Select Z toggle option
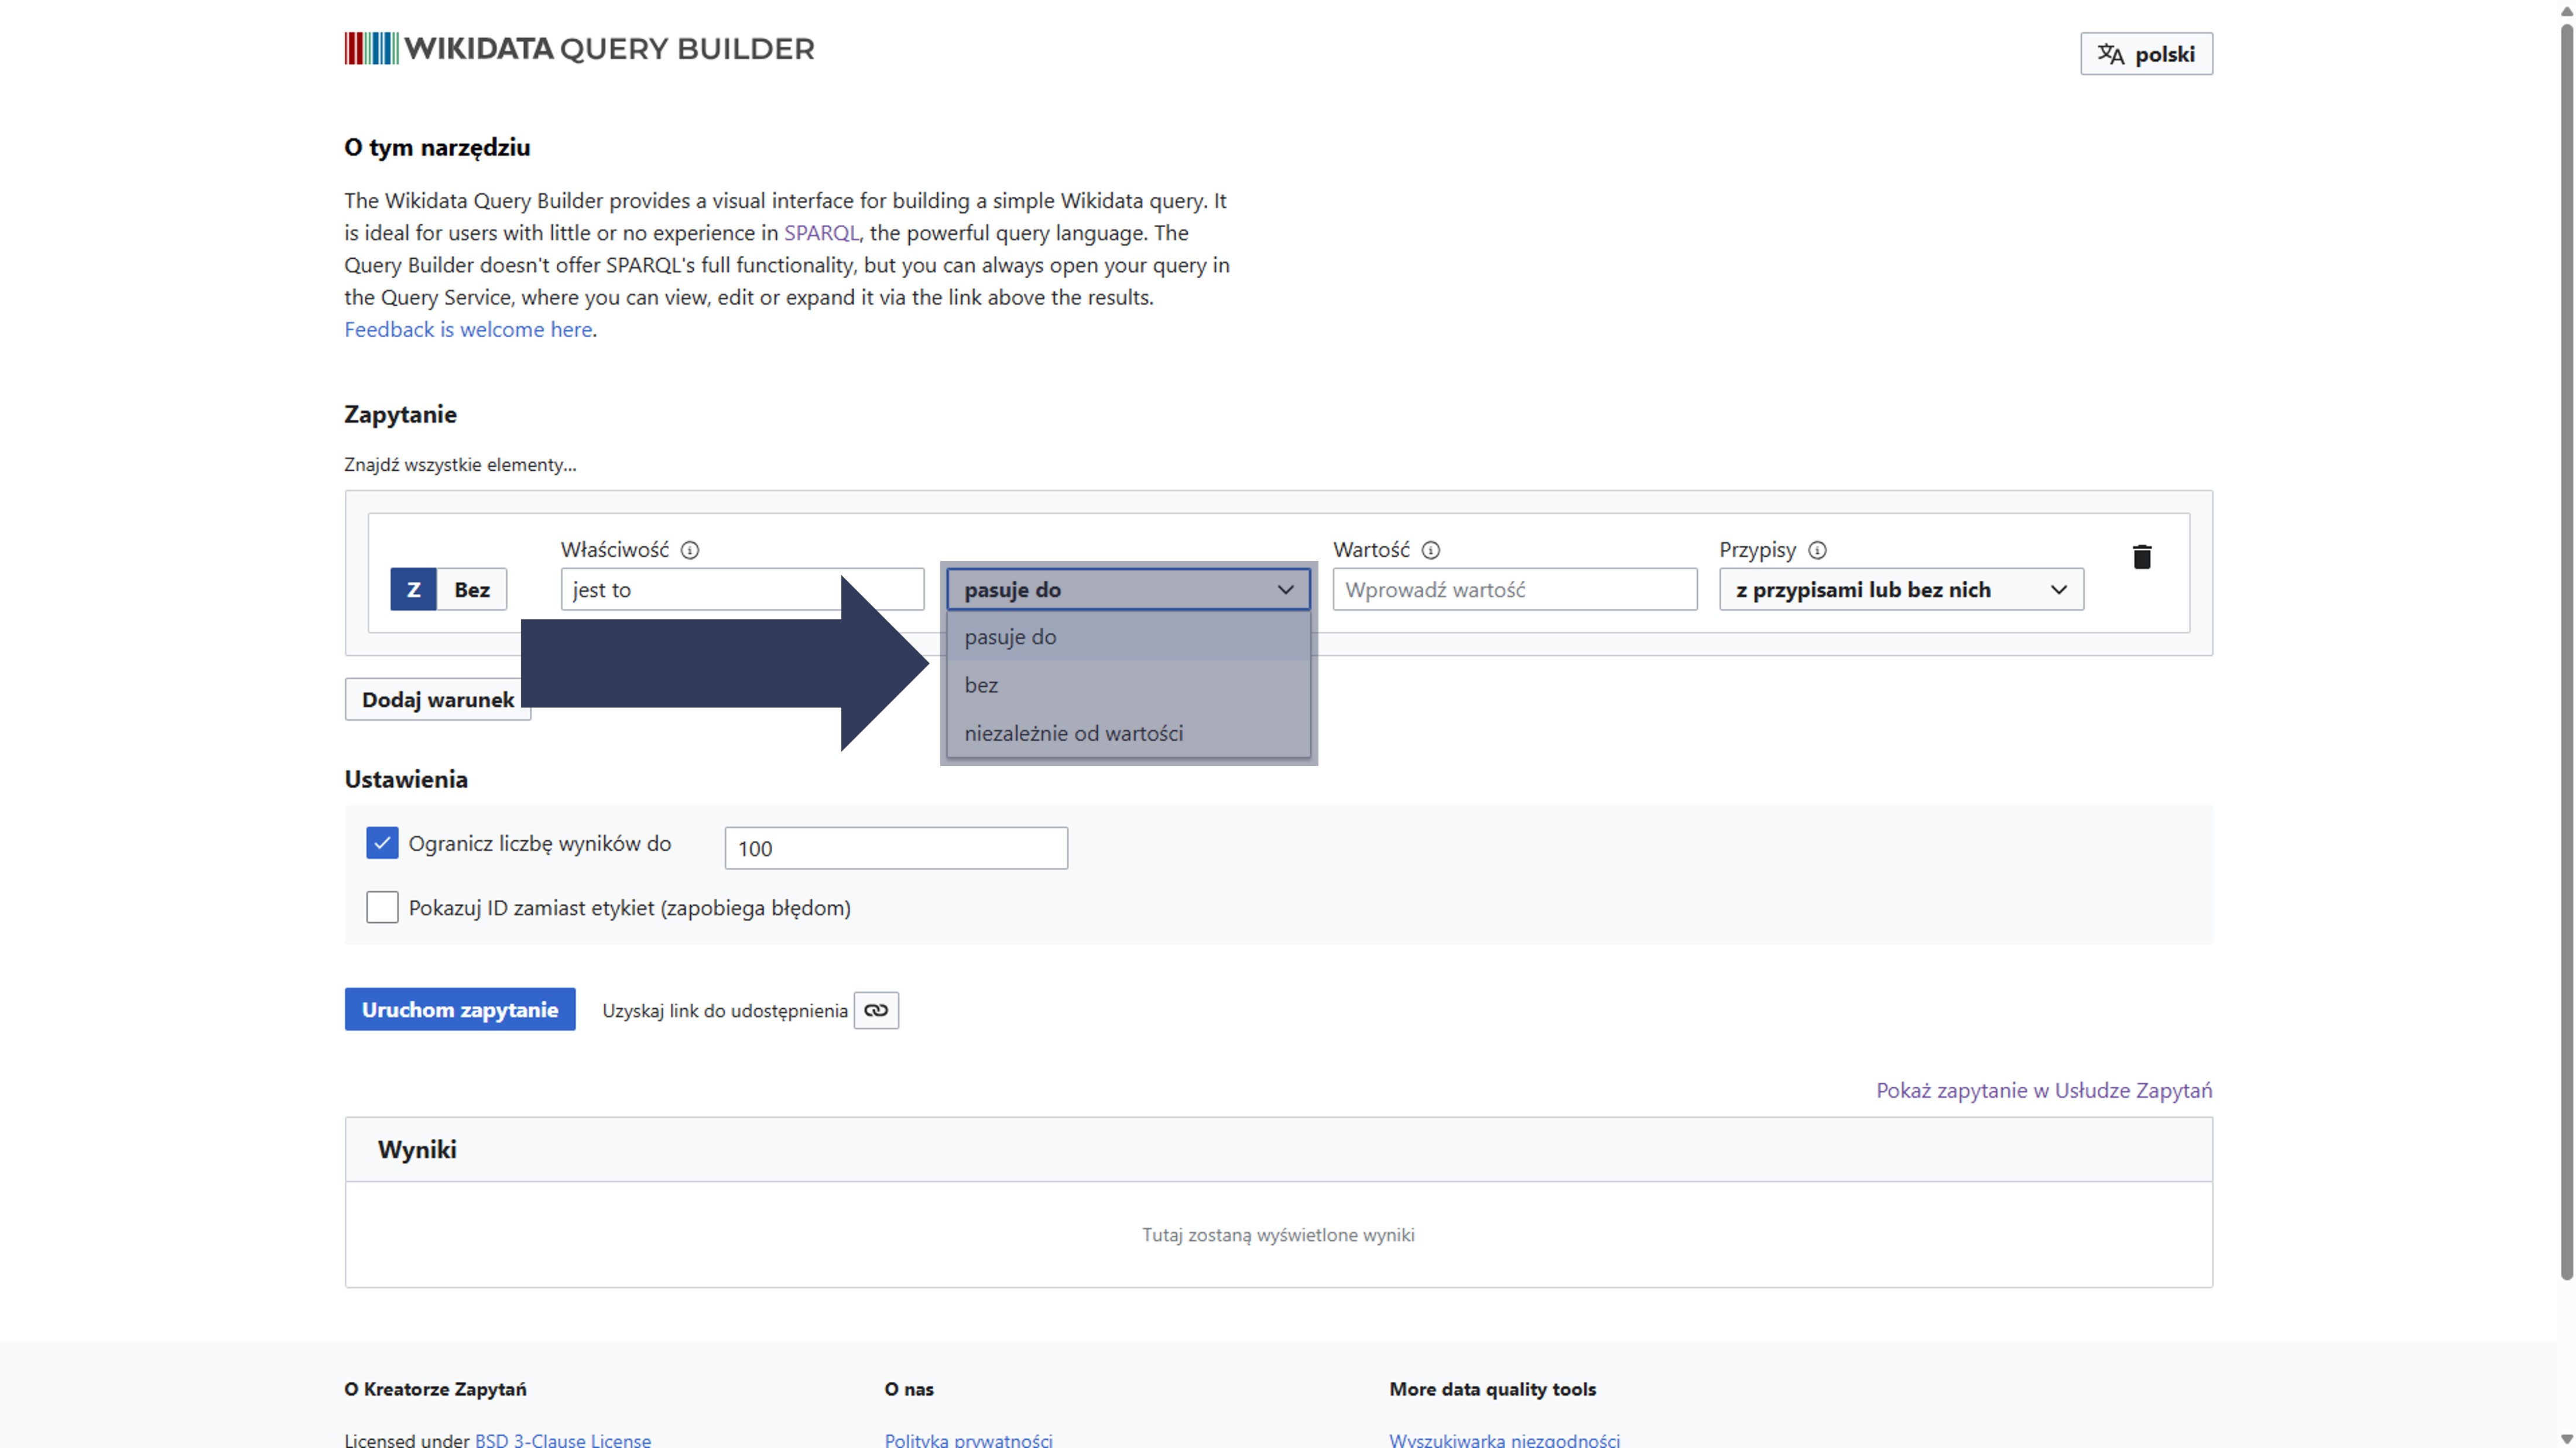This screenshot has height=1448, width=2576. point(413,589)
